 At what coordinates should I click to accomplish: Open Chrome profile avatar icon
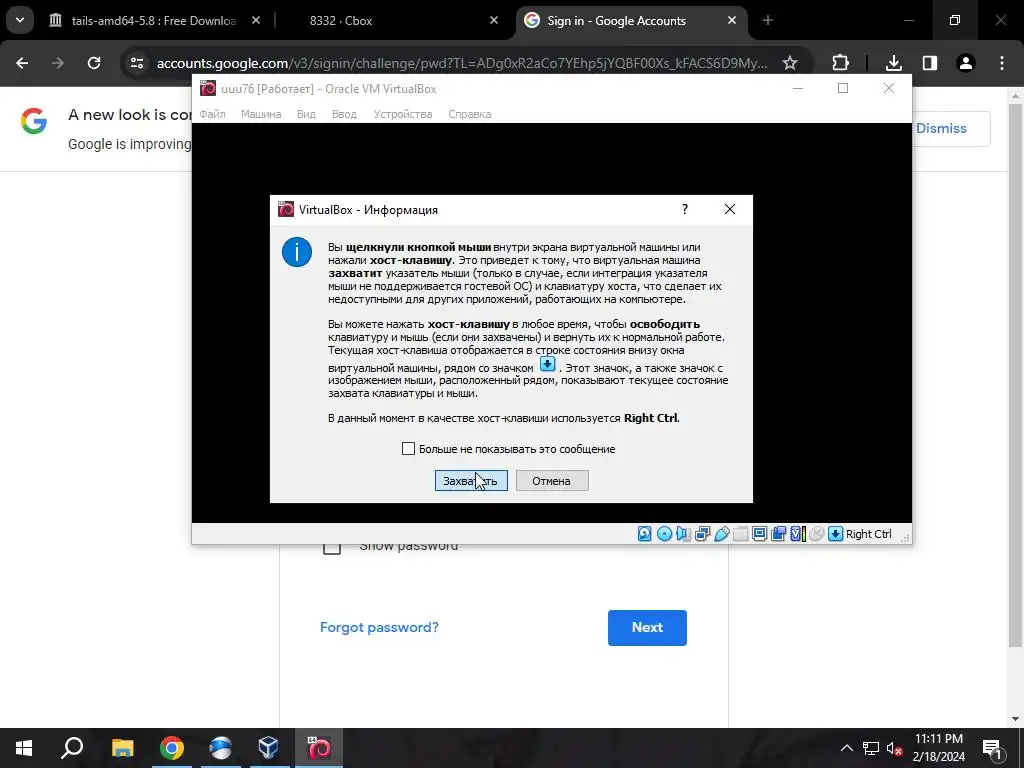[965, 63]
